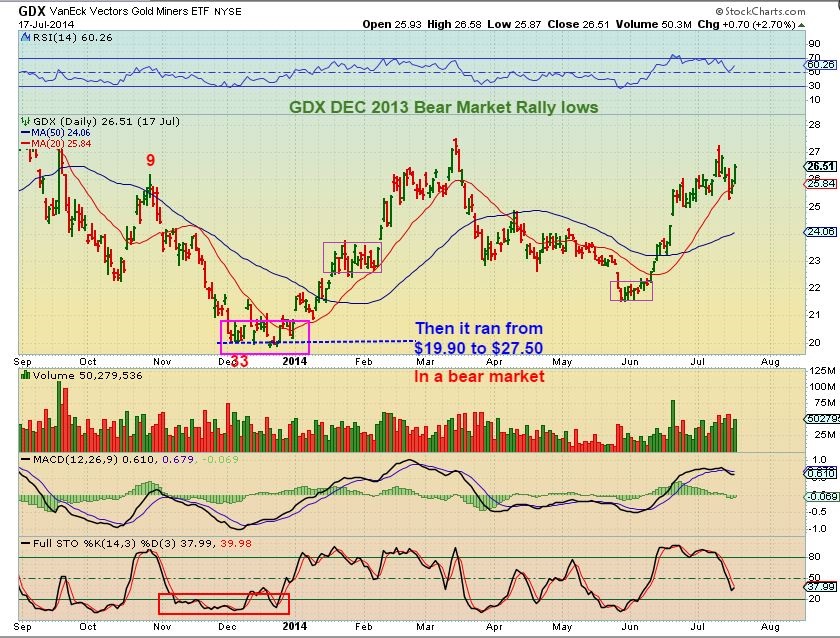Screen dimensions: 840x638
Task: Click the 37.99 stochastic value tag
Action: (x=821, y=587)
